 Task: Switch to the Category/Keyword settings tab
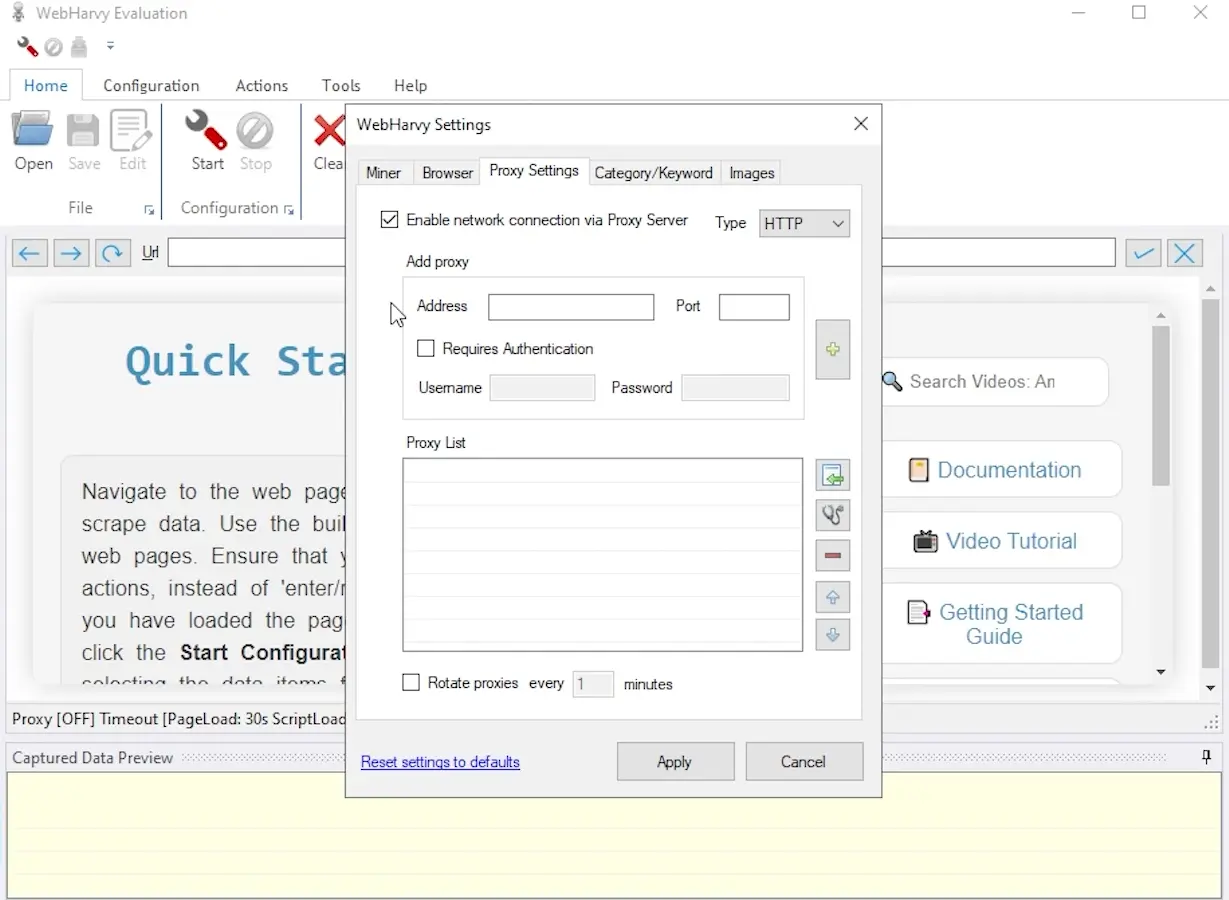653,173
